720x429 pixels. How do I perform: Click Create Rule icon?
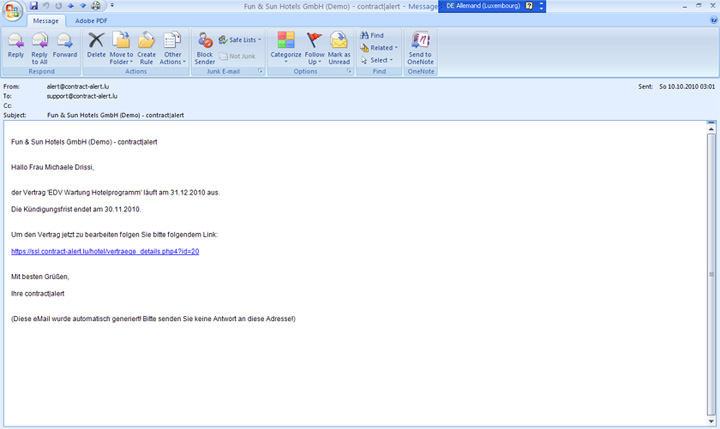pos(146,45)
